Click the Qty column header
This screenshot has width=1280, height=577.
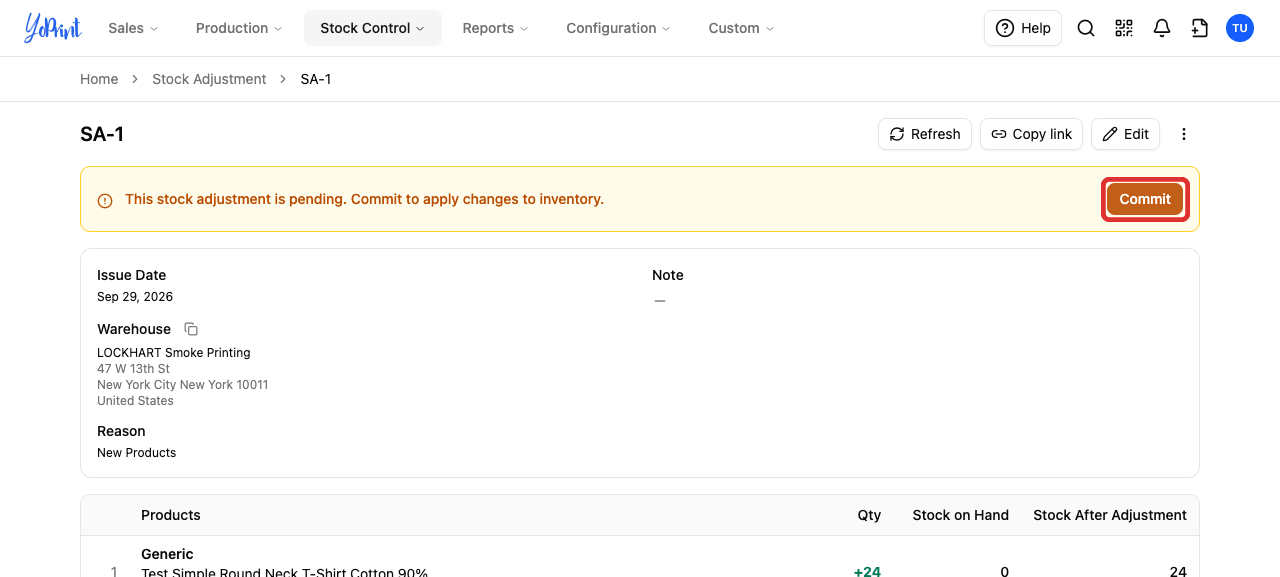(x=869, y=515)
